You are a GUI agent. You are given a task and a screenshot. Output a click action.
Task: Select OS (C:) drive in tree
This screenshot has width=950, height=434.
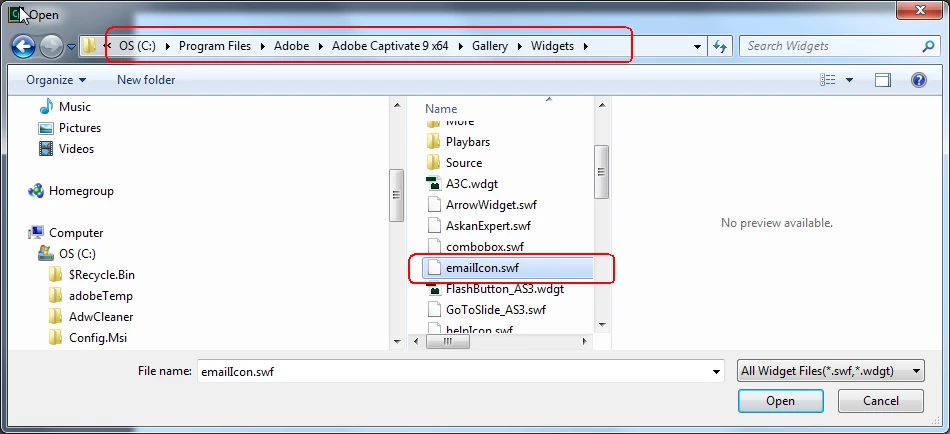tap(77, 254)
